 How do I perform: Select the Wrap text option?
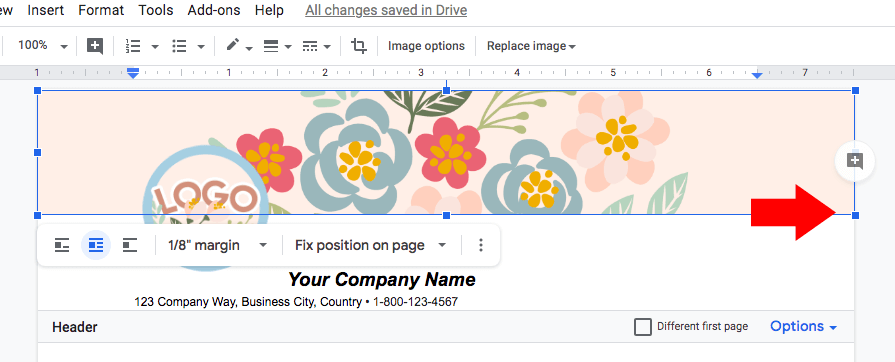(96, 246)
